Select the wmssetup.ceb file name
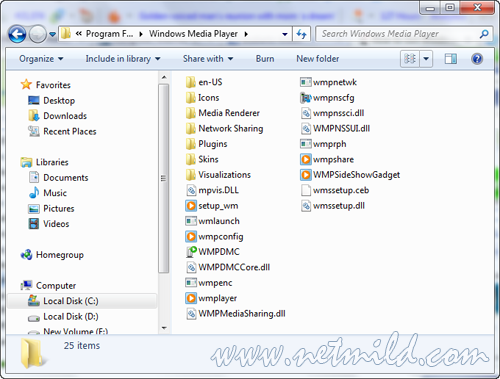Viewport: 500px width, 379px height. (x=341, y=190)
